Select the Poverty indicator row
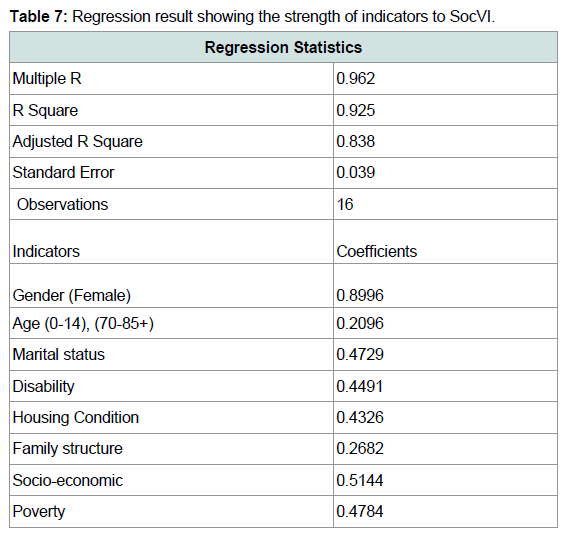 pyautogui.click(x=283, y=511)
